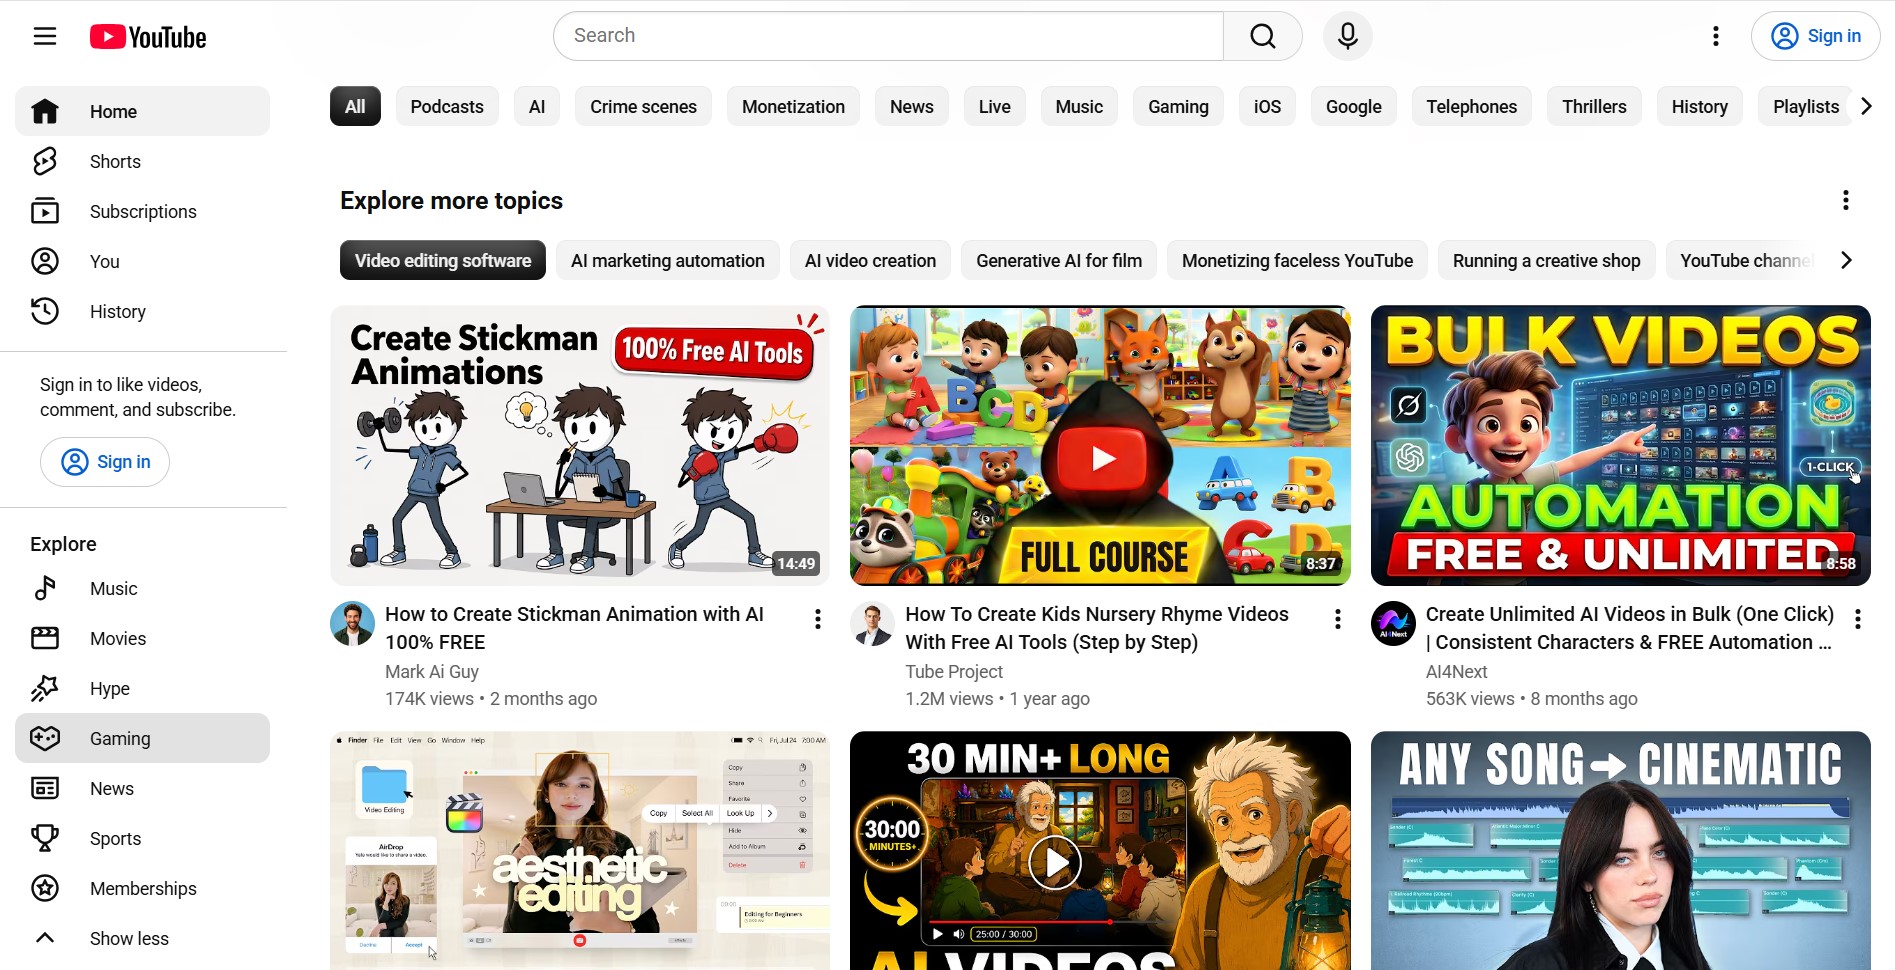The height and width of the screenshot is (970, 1895).
Task: Open History in the left sidebar
Action: point(142,311)
